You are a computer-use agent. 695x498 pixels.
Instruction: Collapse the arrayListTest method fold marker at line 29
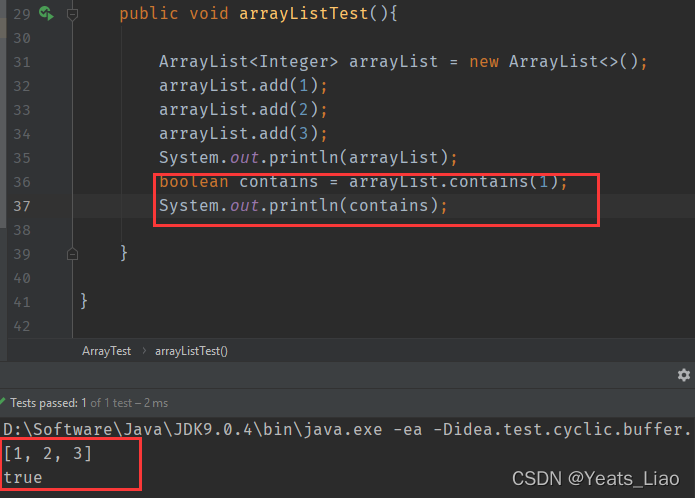(x=72, y=14)
